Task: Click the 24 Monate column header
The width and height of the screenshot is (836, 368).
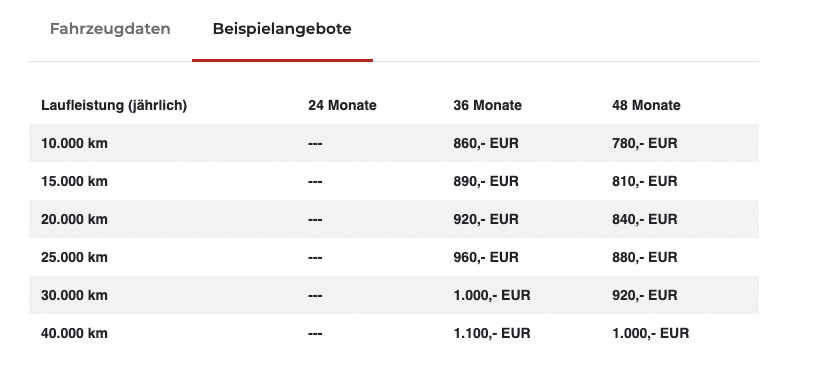Action: pyautogui.click(x=342, y=106)
